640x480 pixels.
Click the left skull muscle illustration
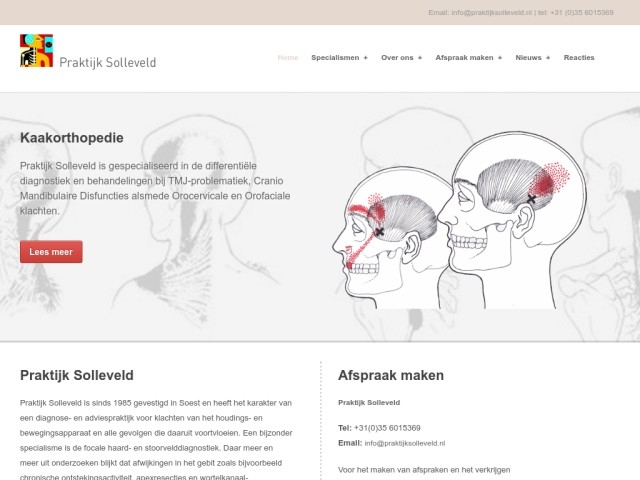click(384, 232)
